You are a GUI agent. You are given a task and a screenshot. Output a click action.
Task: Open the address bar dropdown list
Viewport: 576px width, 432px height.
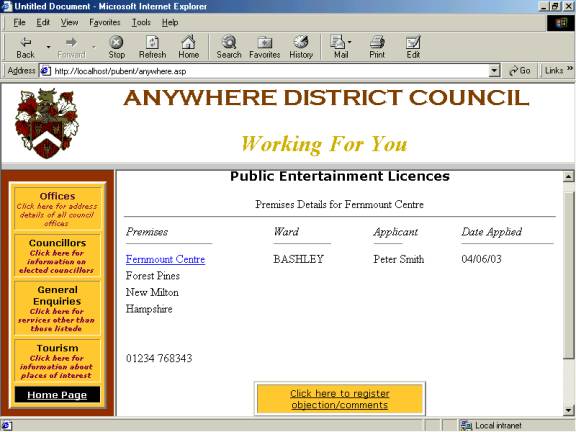coord(495,71)
